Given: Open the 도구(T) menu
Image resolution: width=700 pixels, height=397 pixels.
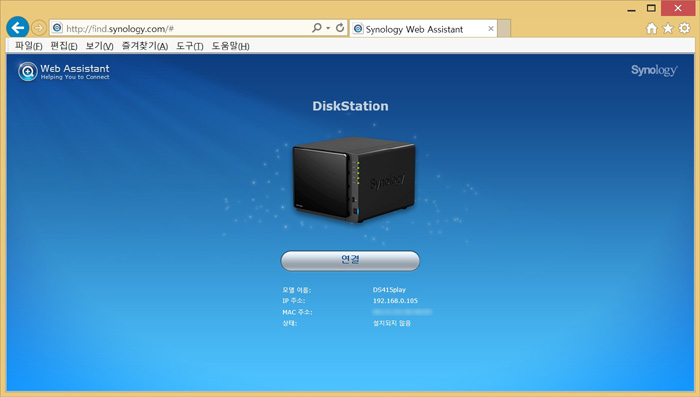Looking at the screenshot, I should tap(190, 46).
